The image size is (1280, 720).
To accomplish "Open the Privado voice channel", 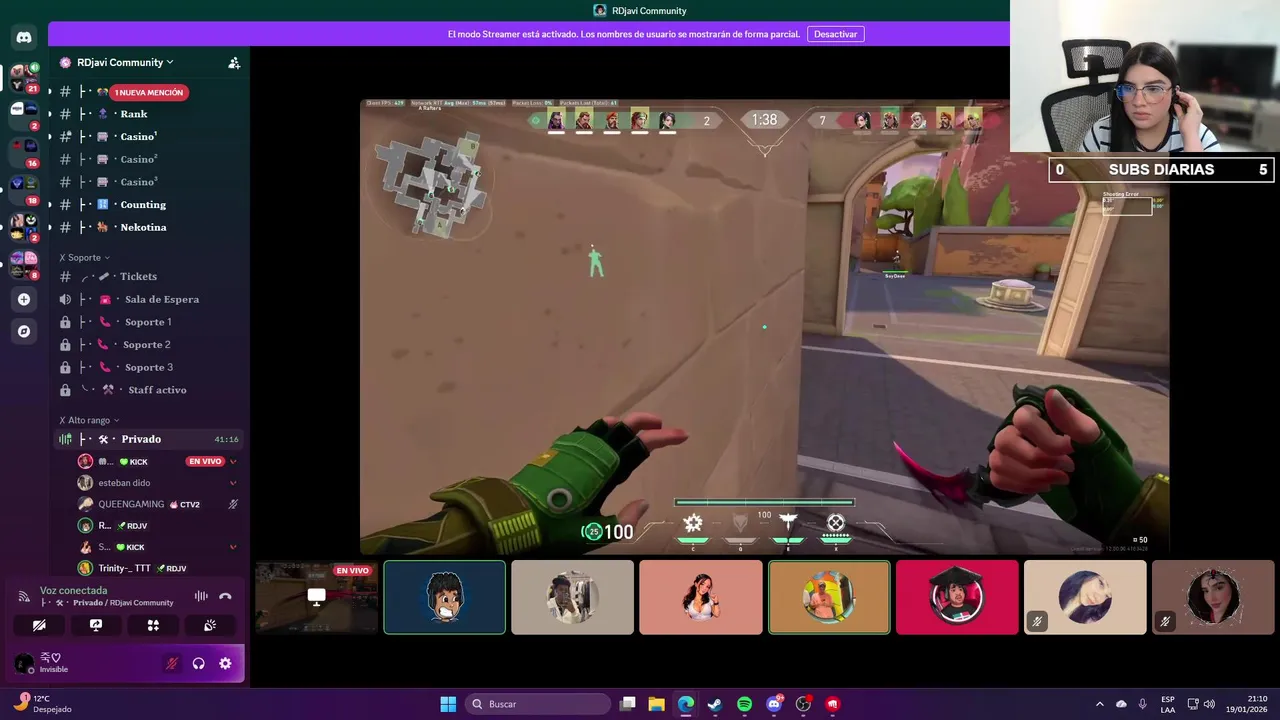I will click(x=149, y=439).
